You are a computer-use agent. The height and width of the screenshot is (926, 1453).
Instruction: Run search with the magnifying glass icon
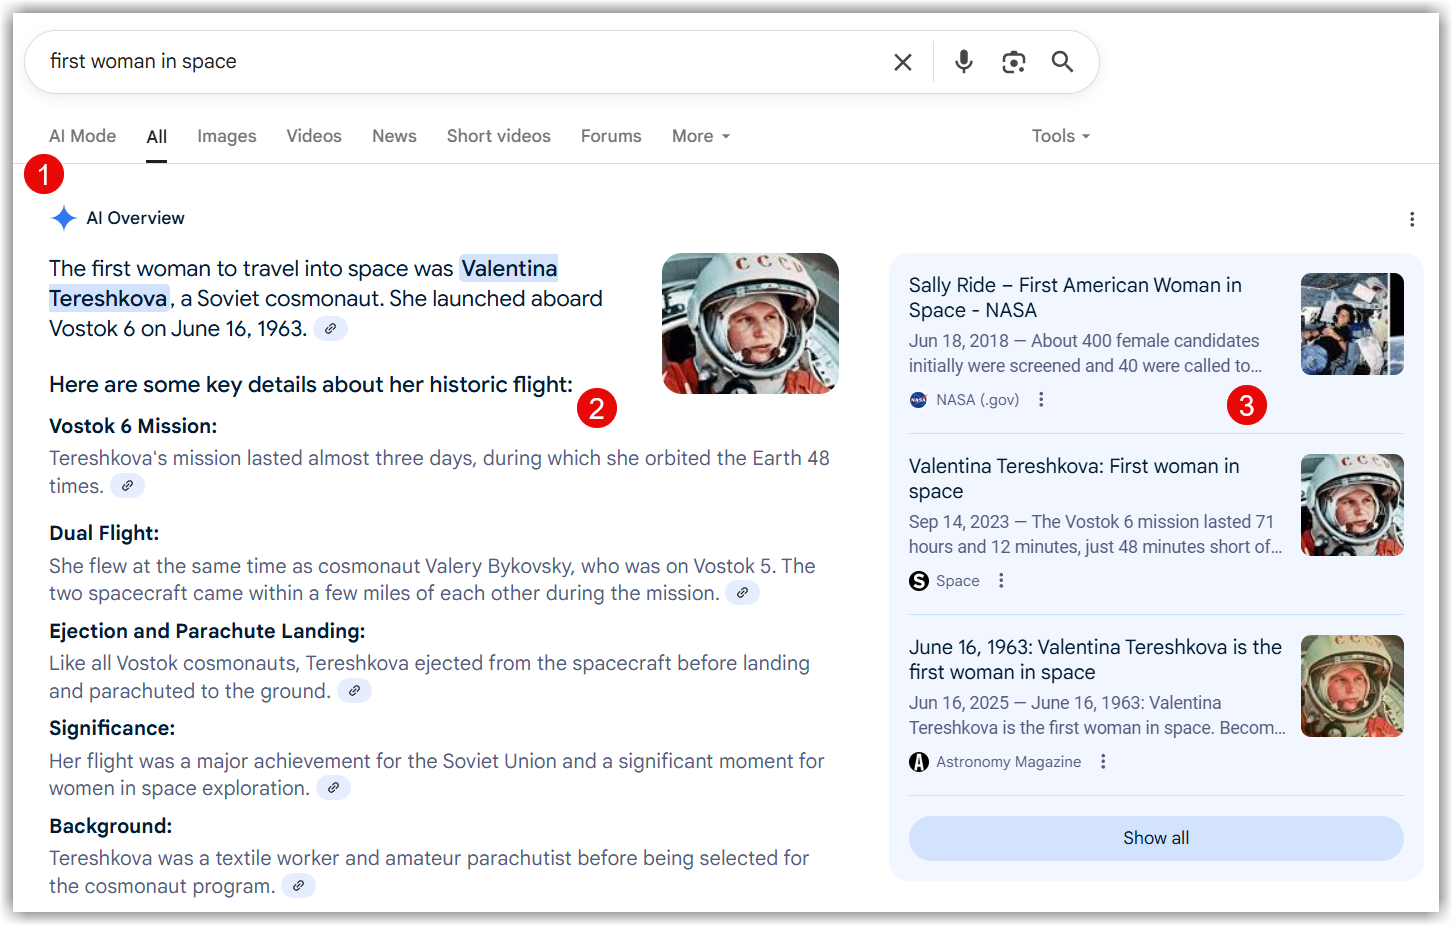(x=1062, y=62)
